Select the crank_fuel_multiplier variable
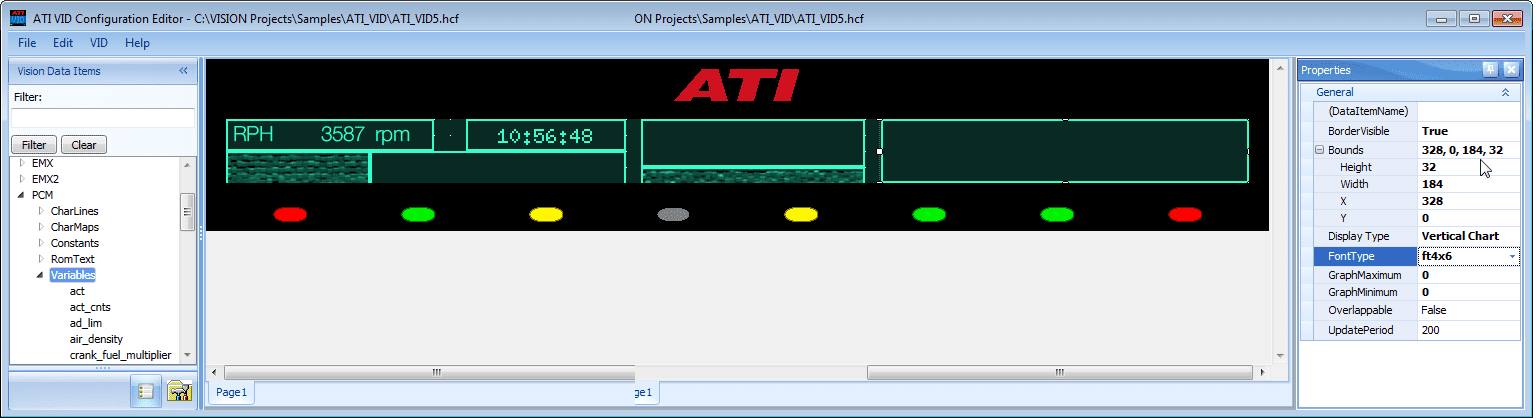 [120, 355]
